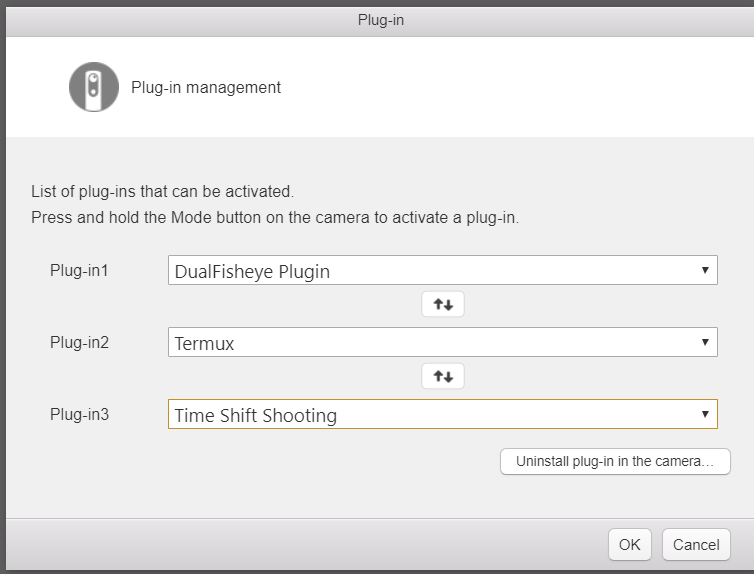The width and height of the screenshot is (754, 574).
Task: Click the 'Press and hold the Mode button' instruction
Action: [275, 217]
